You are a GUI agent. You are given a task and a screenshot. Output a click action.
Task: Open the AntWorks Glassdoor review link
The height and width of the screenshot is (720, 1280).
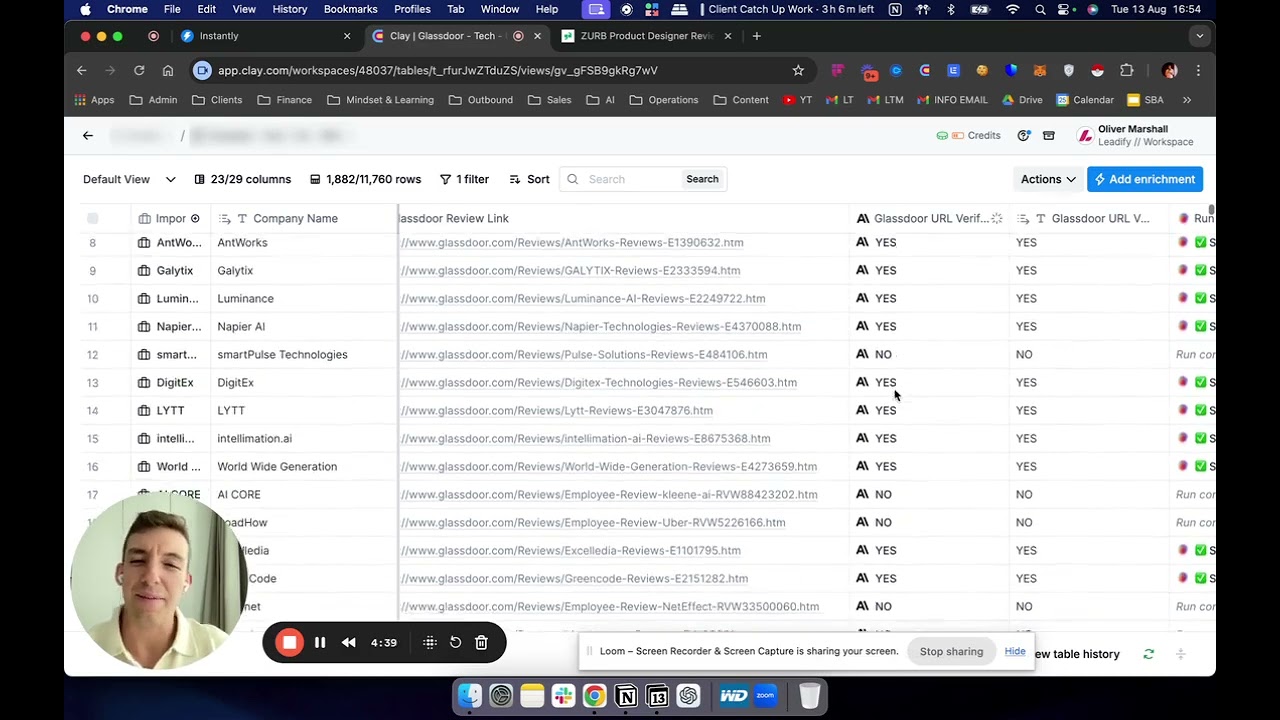coord(572,243)
